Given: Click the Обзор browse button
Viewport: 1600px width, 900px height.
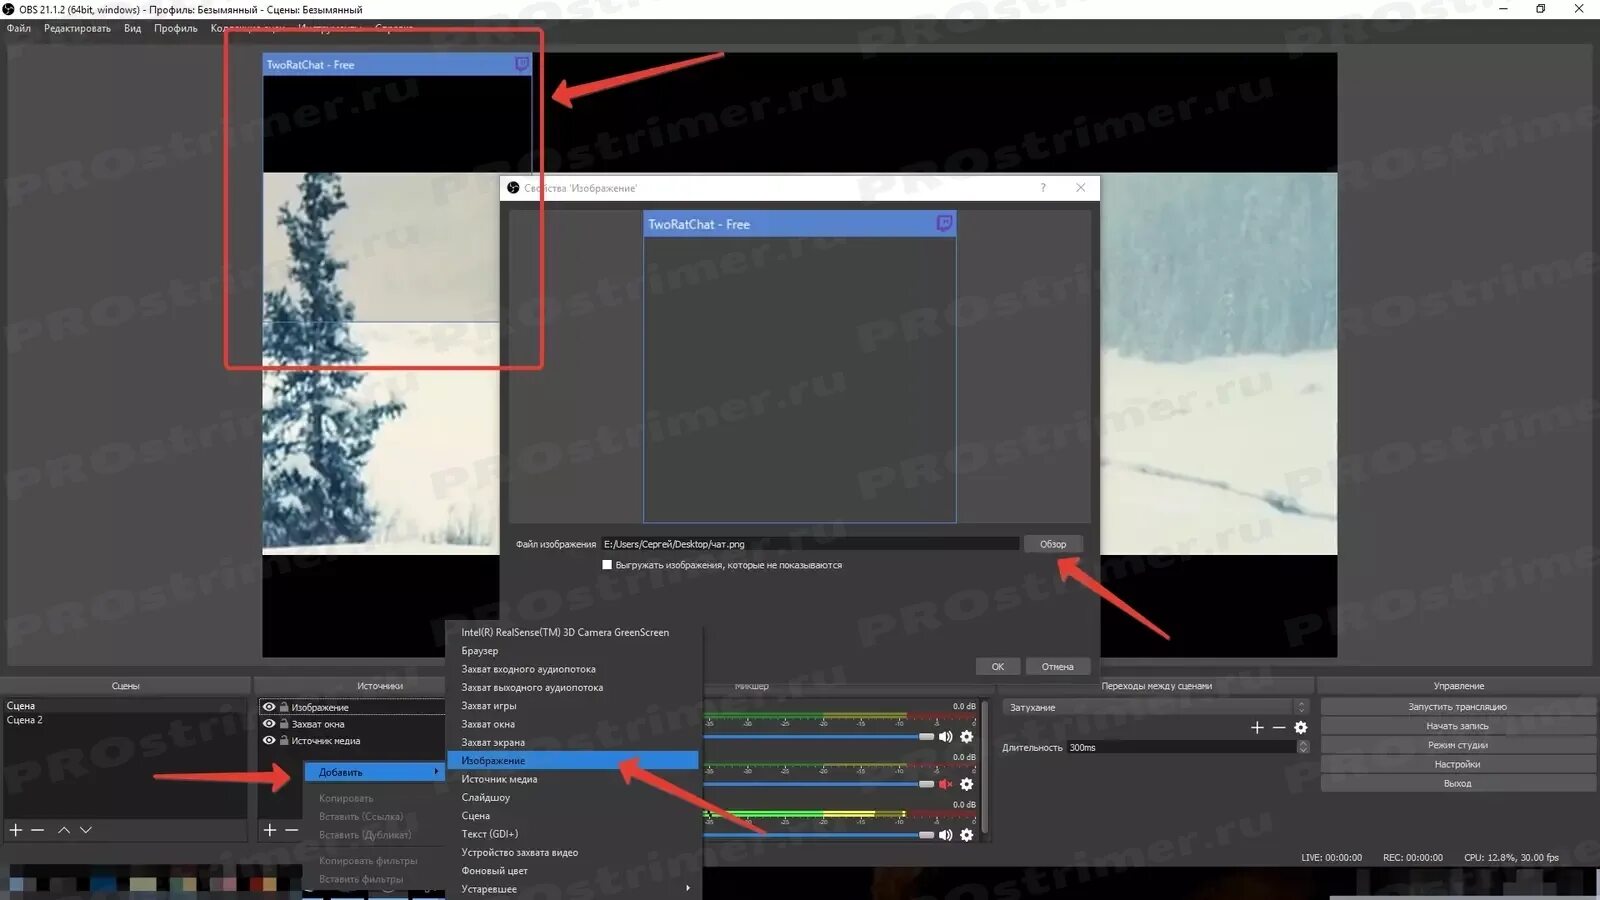Looking at the screenshot, I should point(1053,544).
